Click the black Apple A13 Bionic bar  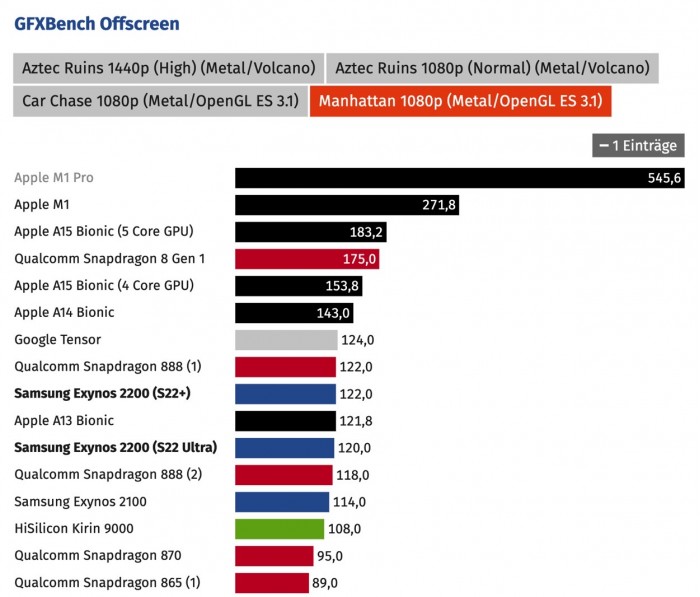pos(285,421)
